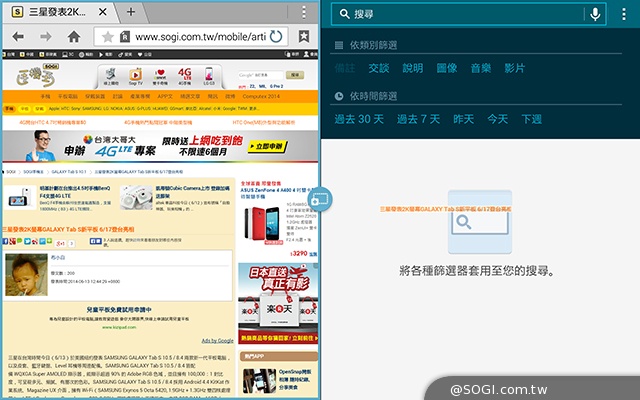Screen dimensions: 640x400
Task: Filter search by 交談 category
Action: pyautogui.click(x=378, y=68)
